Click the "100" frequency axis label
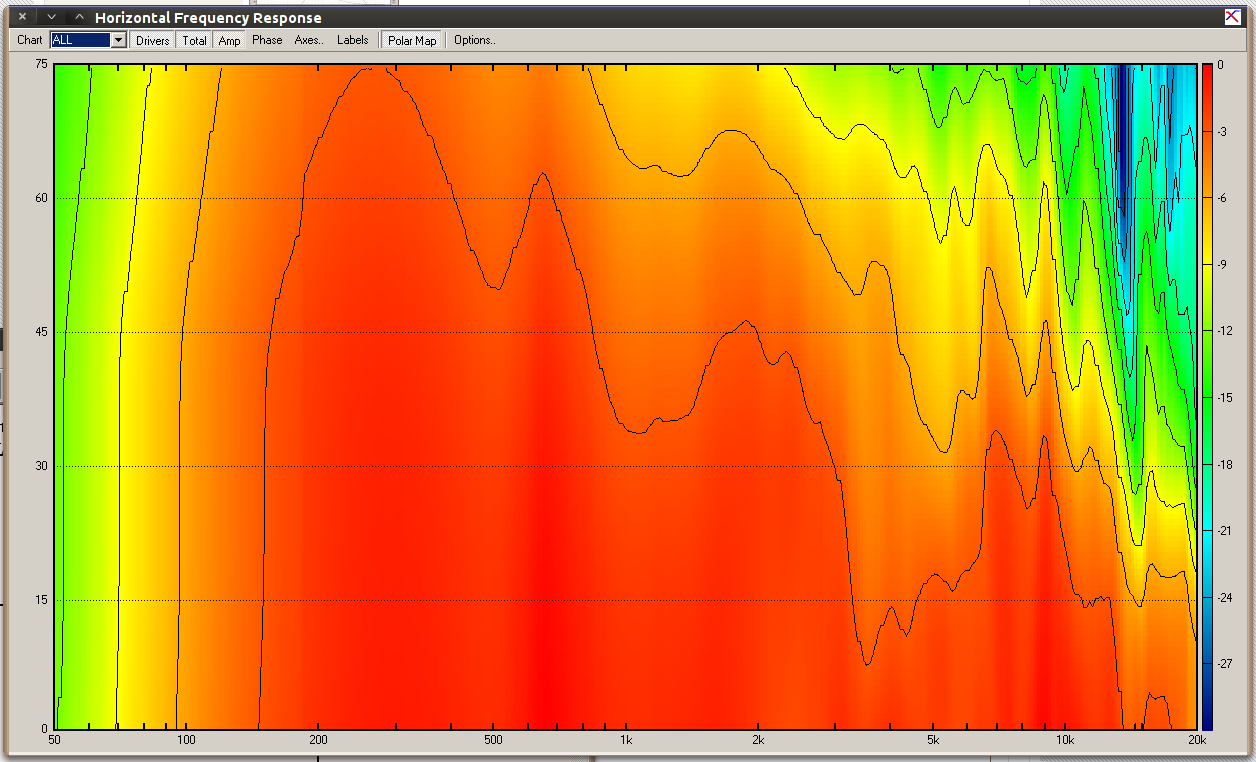 (x=185, y=741)
